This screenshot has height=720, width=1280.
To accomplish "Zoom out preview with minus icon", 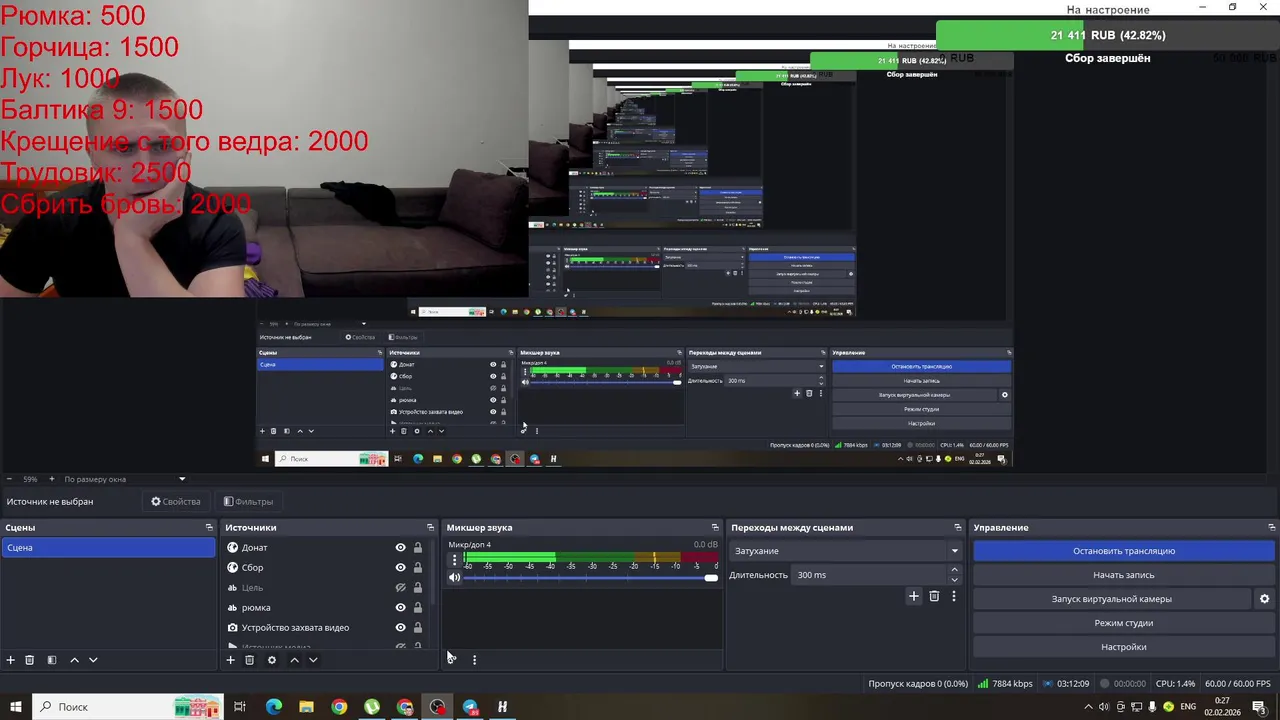I will 9,479.
